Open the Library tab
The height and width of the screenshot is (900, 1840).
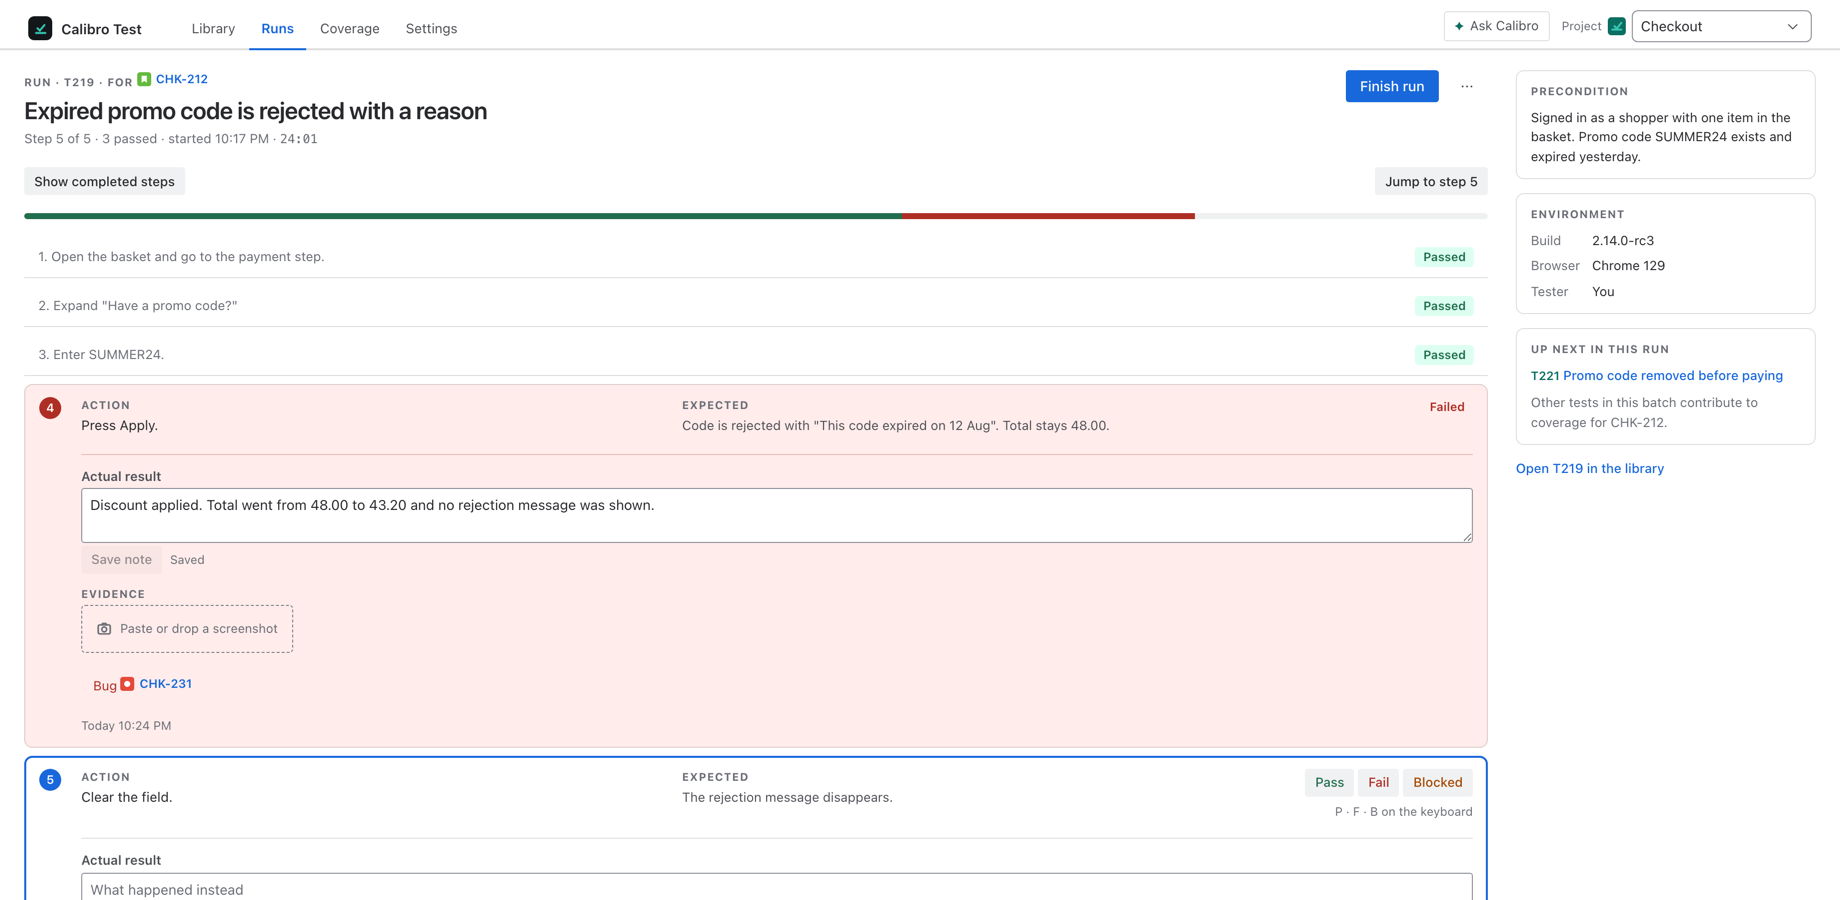tap(213, 28)
